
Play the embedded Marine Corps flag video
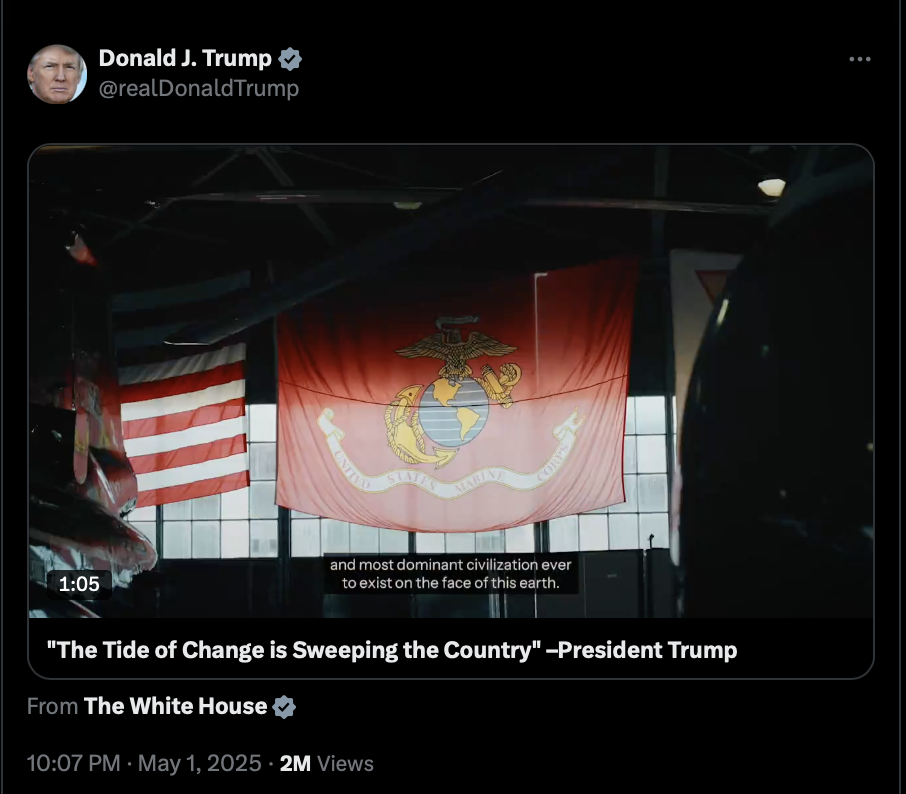coord(451,381)
